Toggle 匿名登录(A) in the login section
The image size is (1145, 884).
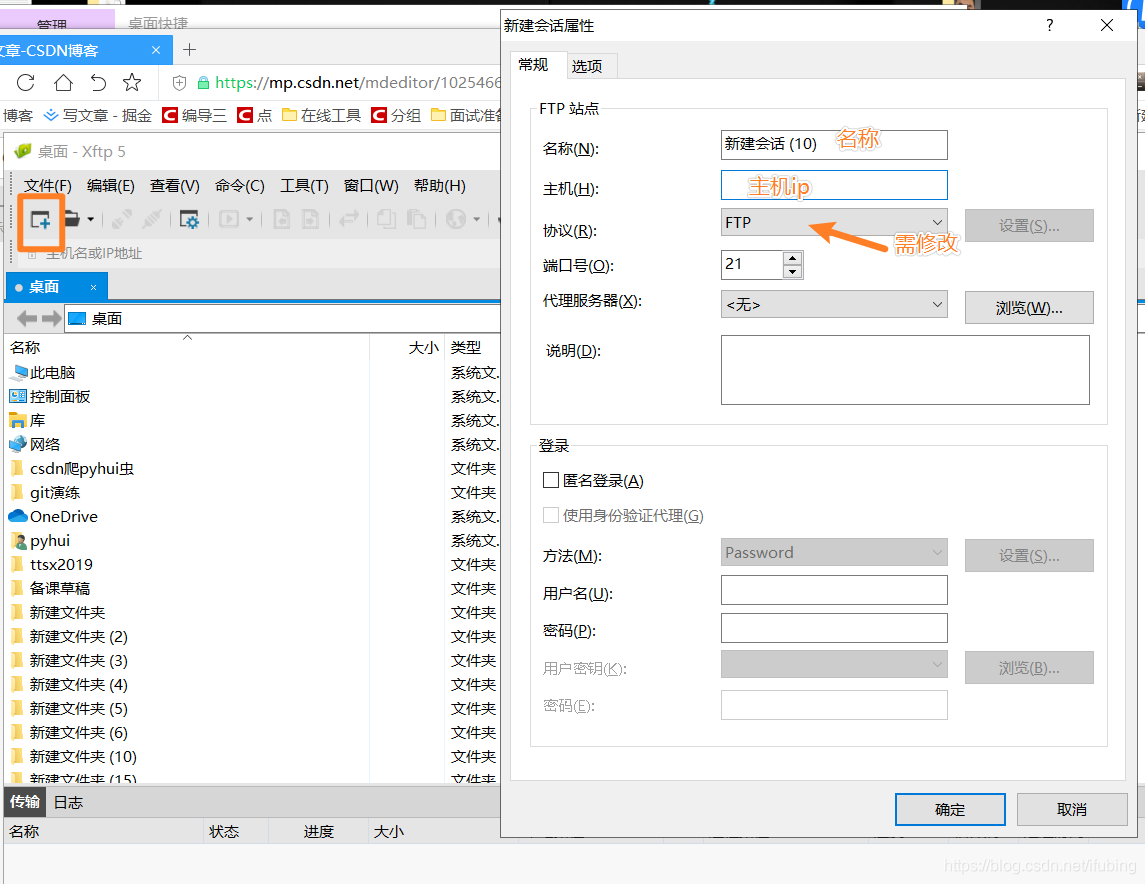pyautogui.click(x=551, y=480)
